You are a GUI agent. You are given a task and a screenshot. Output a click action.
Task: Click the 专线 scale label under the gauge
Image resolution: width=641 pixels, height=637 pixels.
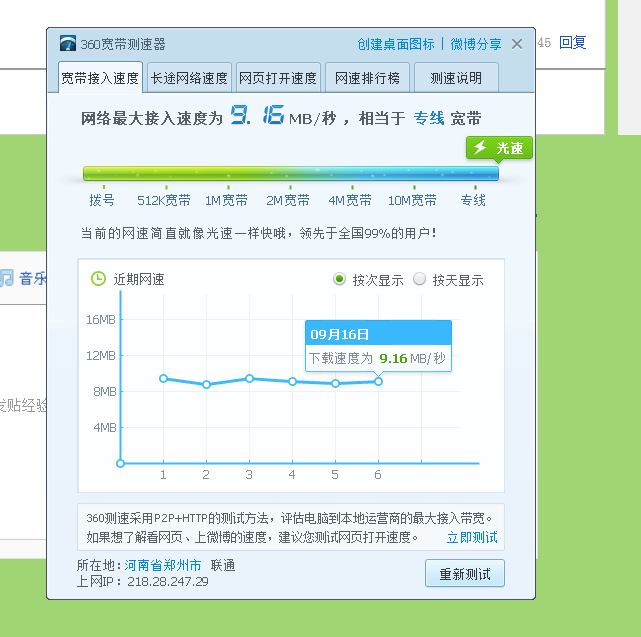coord(473,200)
